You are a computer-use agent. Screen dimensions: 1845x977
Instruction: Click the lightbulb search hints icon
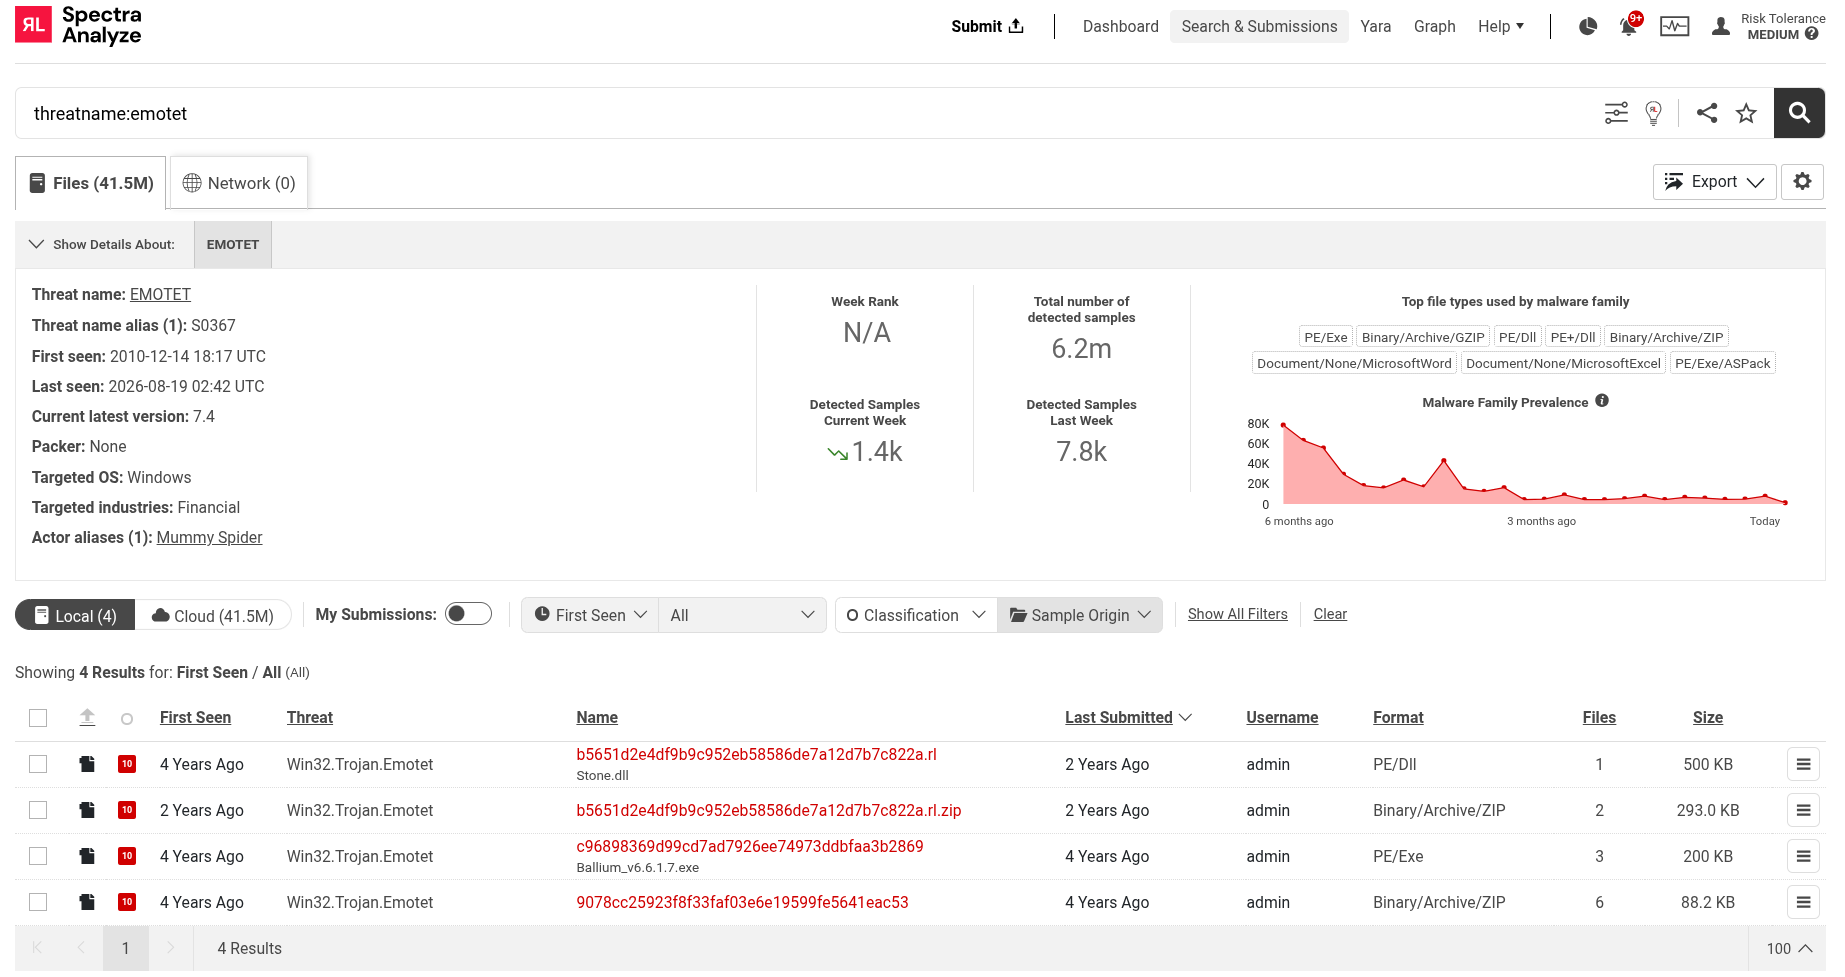[1653, 113]
